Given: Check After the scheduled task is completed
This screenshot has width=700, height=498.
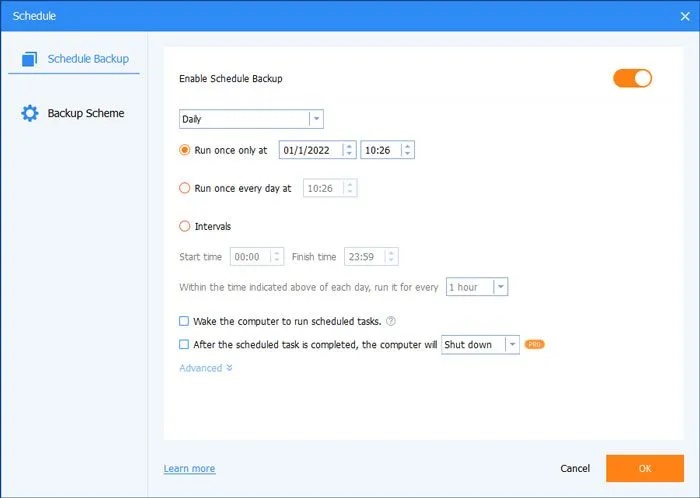Looking at the screenshot, I should pos(184,344).
